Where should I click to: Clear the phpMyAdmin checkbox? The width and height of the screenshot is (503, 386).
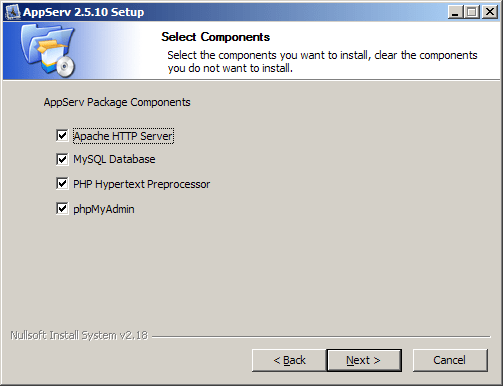62,209
